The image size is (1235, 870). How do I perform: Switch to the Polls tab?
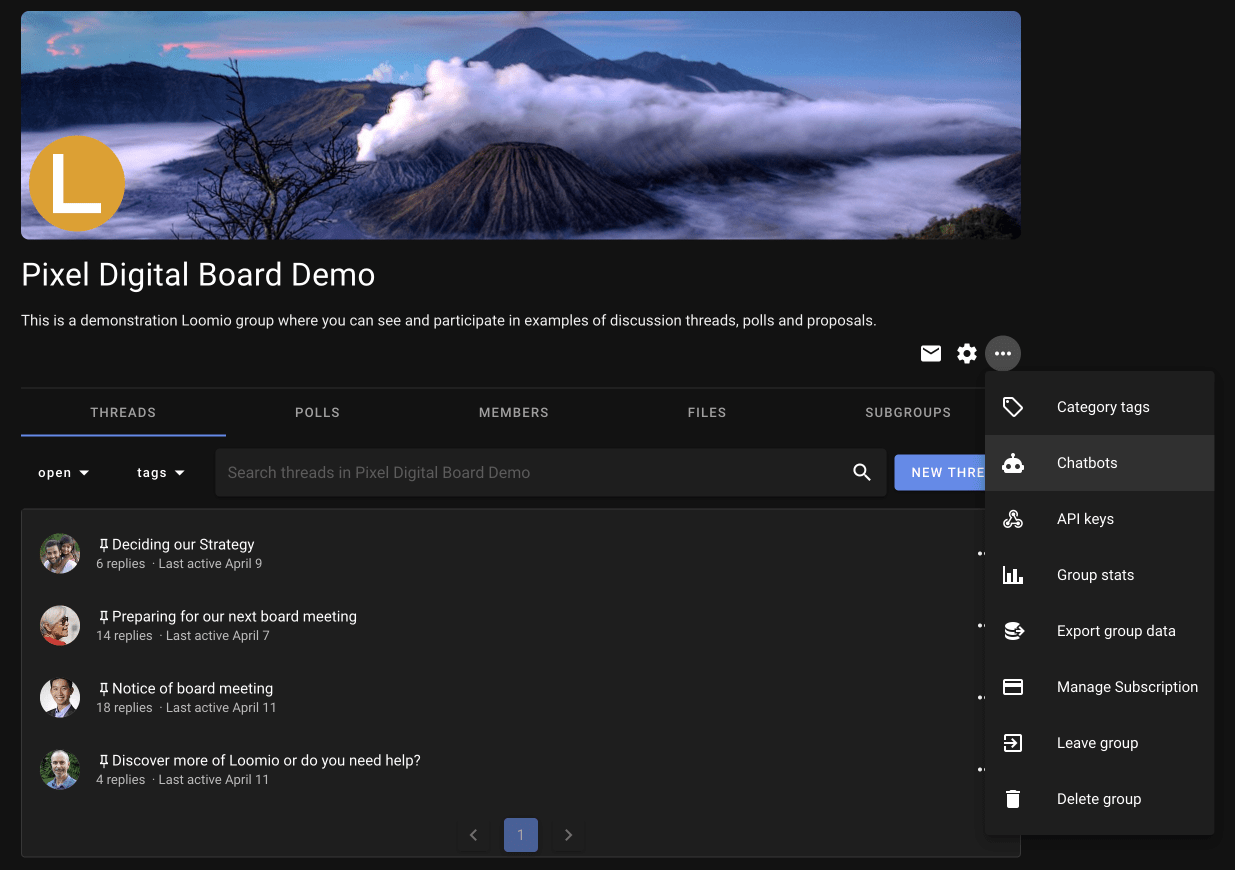317,412
